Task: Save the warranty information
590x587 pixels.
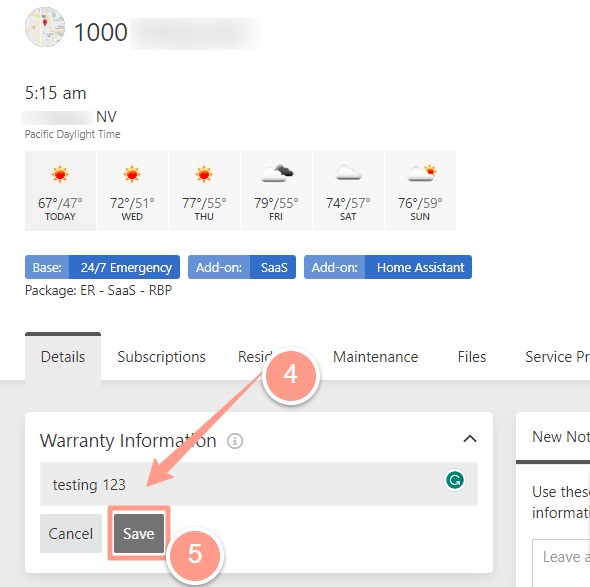Action: click(139, 534)
